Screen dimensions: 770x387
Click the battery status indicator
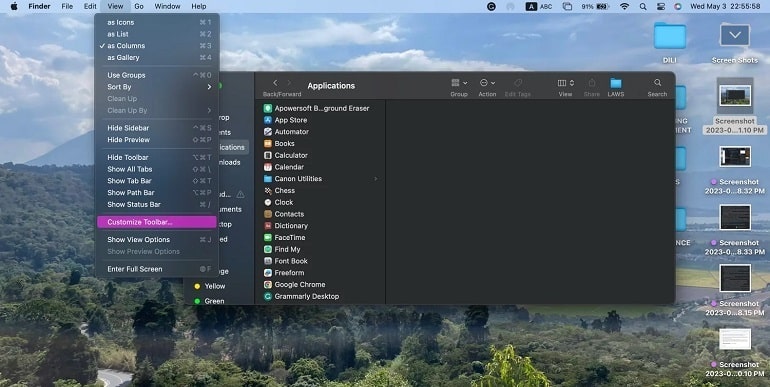596,6
